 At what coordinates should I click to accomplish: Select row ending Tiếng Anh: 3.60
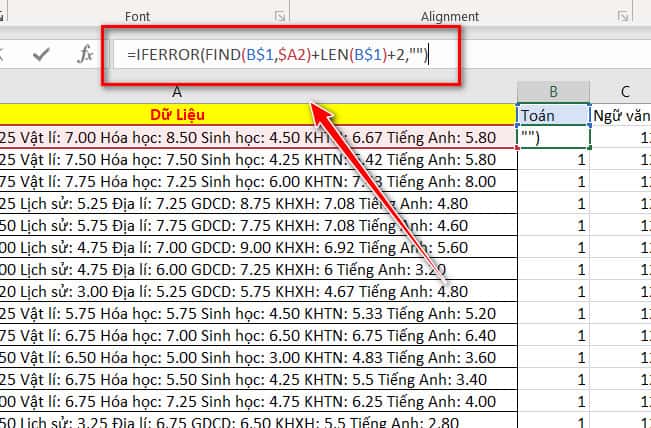coord(257,358)
